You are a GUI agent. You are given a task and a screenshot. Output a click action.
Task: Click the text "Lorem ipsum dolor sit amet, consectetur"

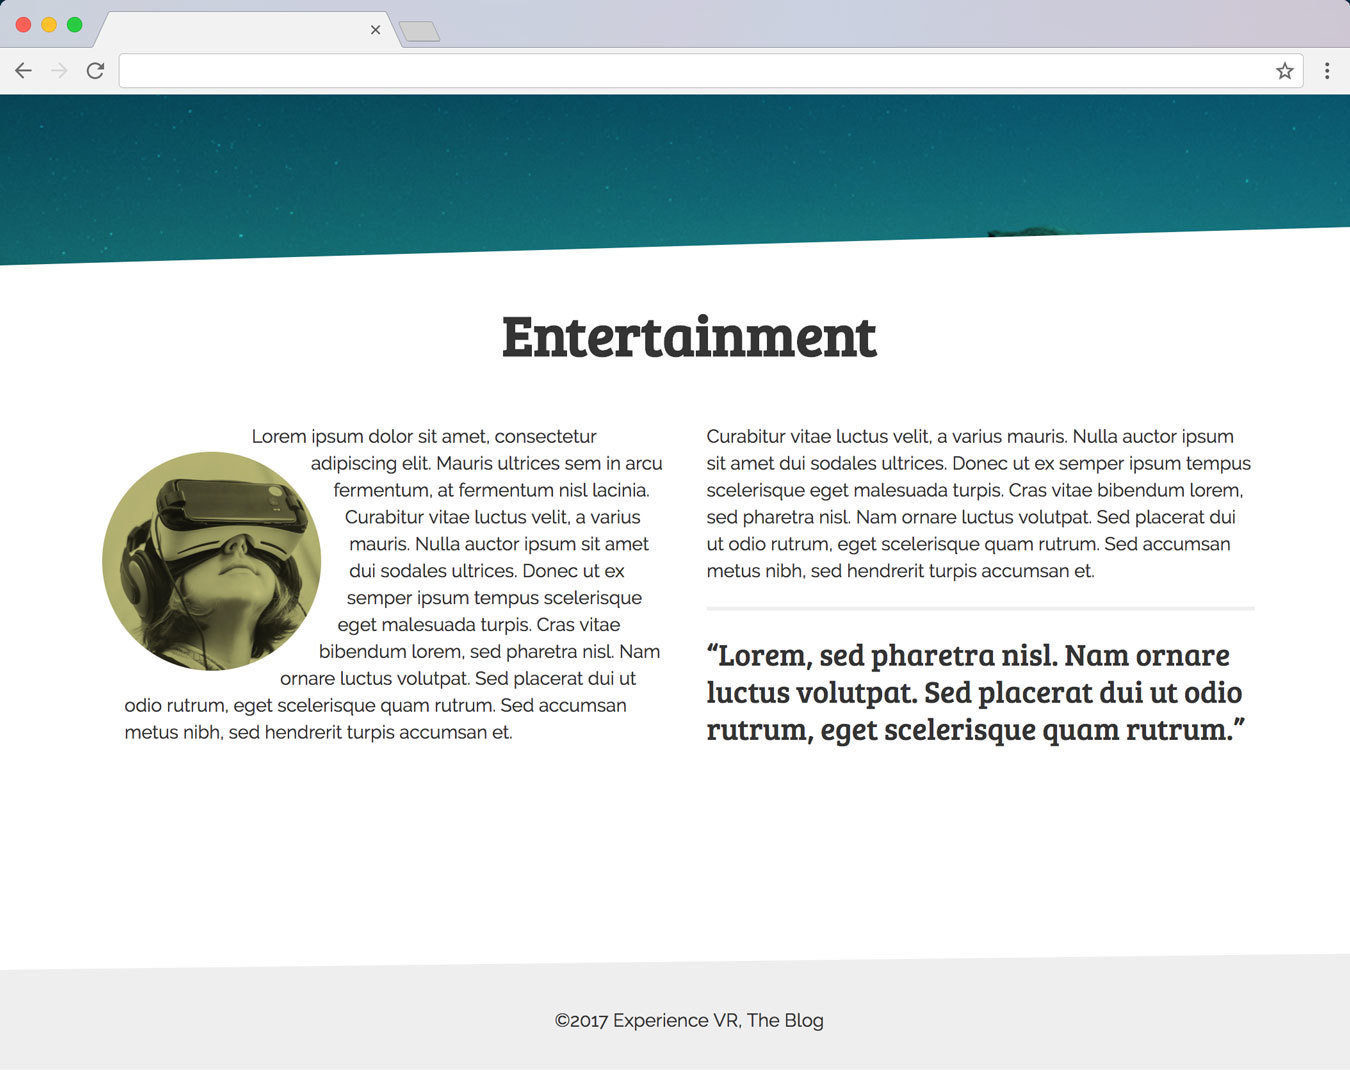tap(424, 436)
